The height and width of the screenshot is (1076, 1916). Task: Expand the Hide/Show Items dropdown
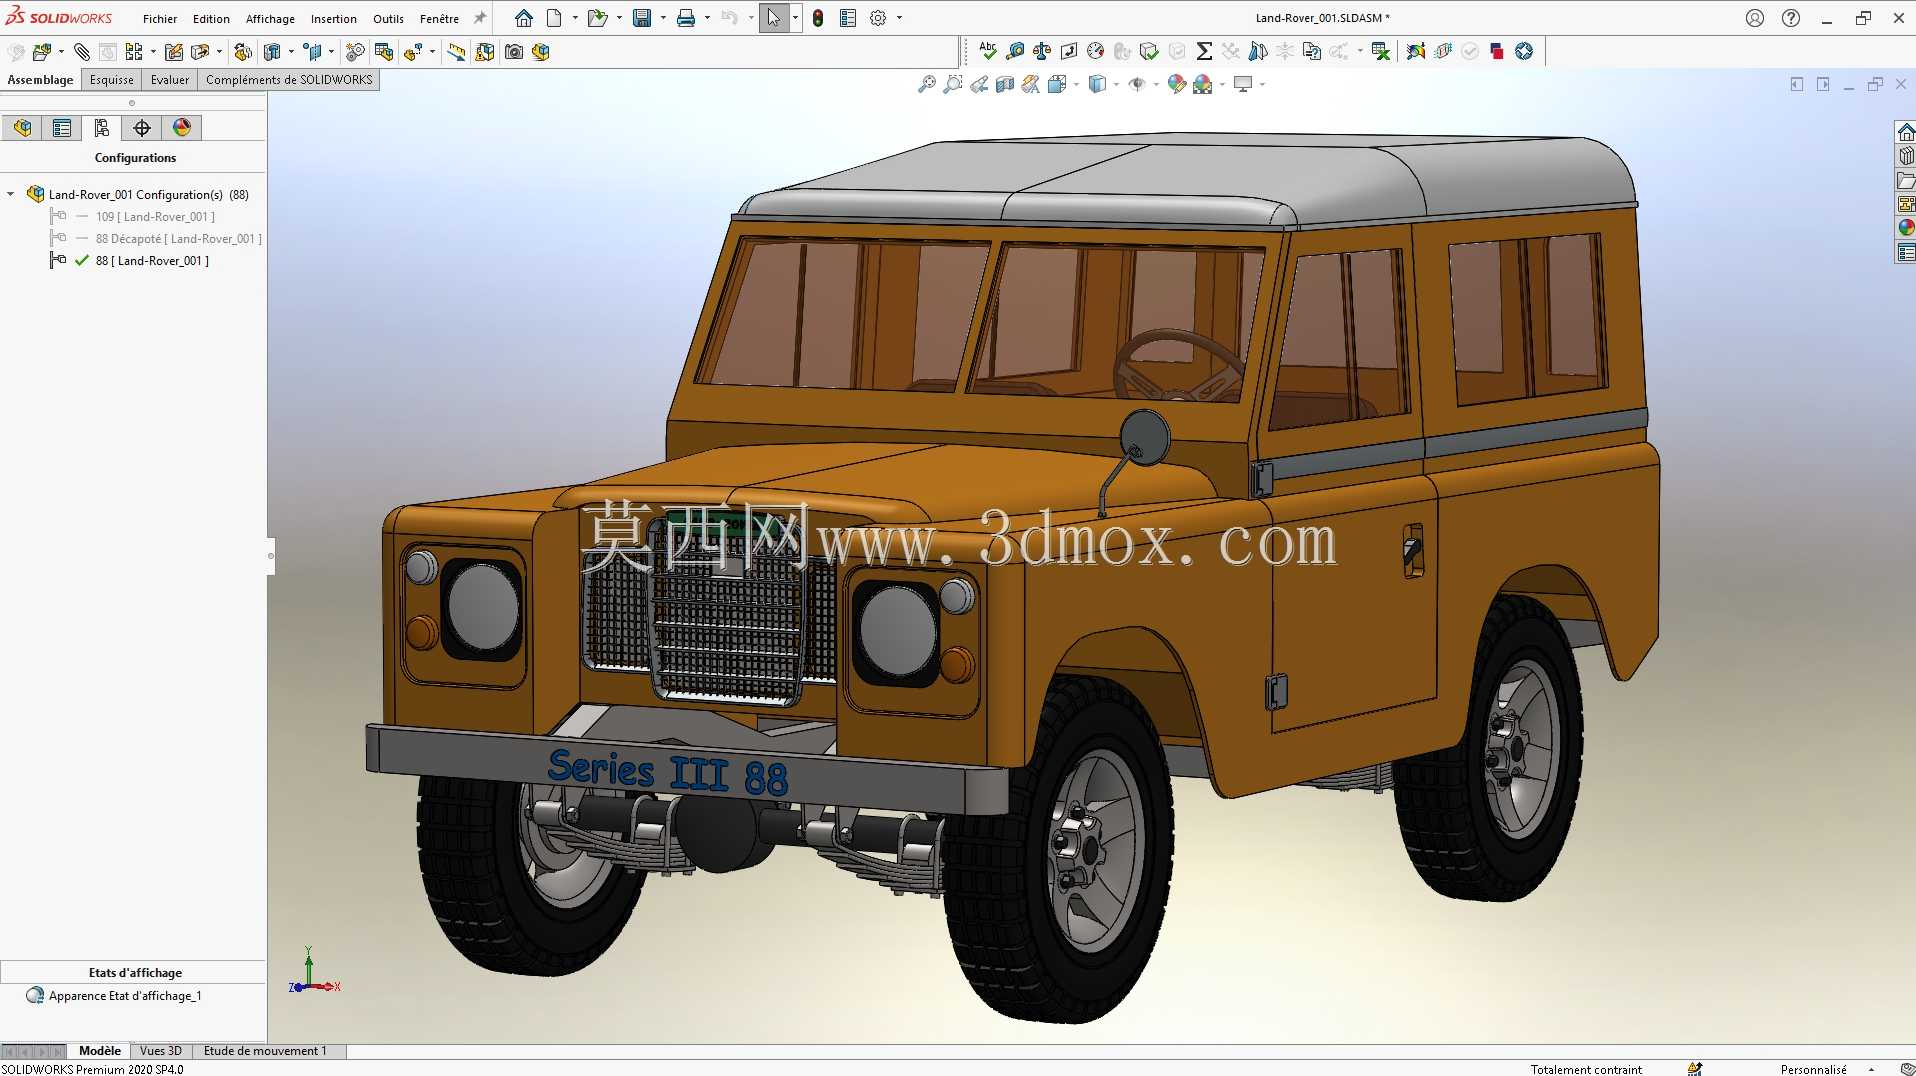pyautogui.click(x=1156, y=84)
